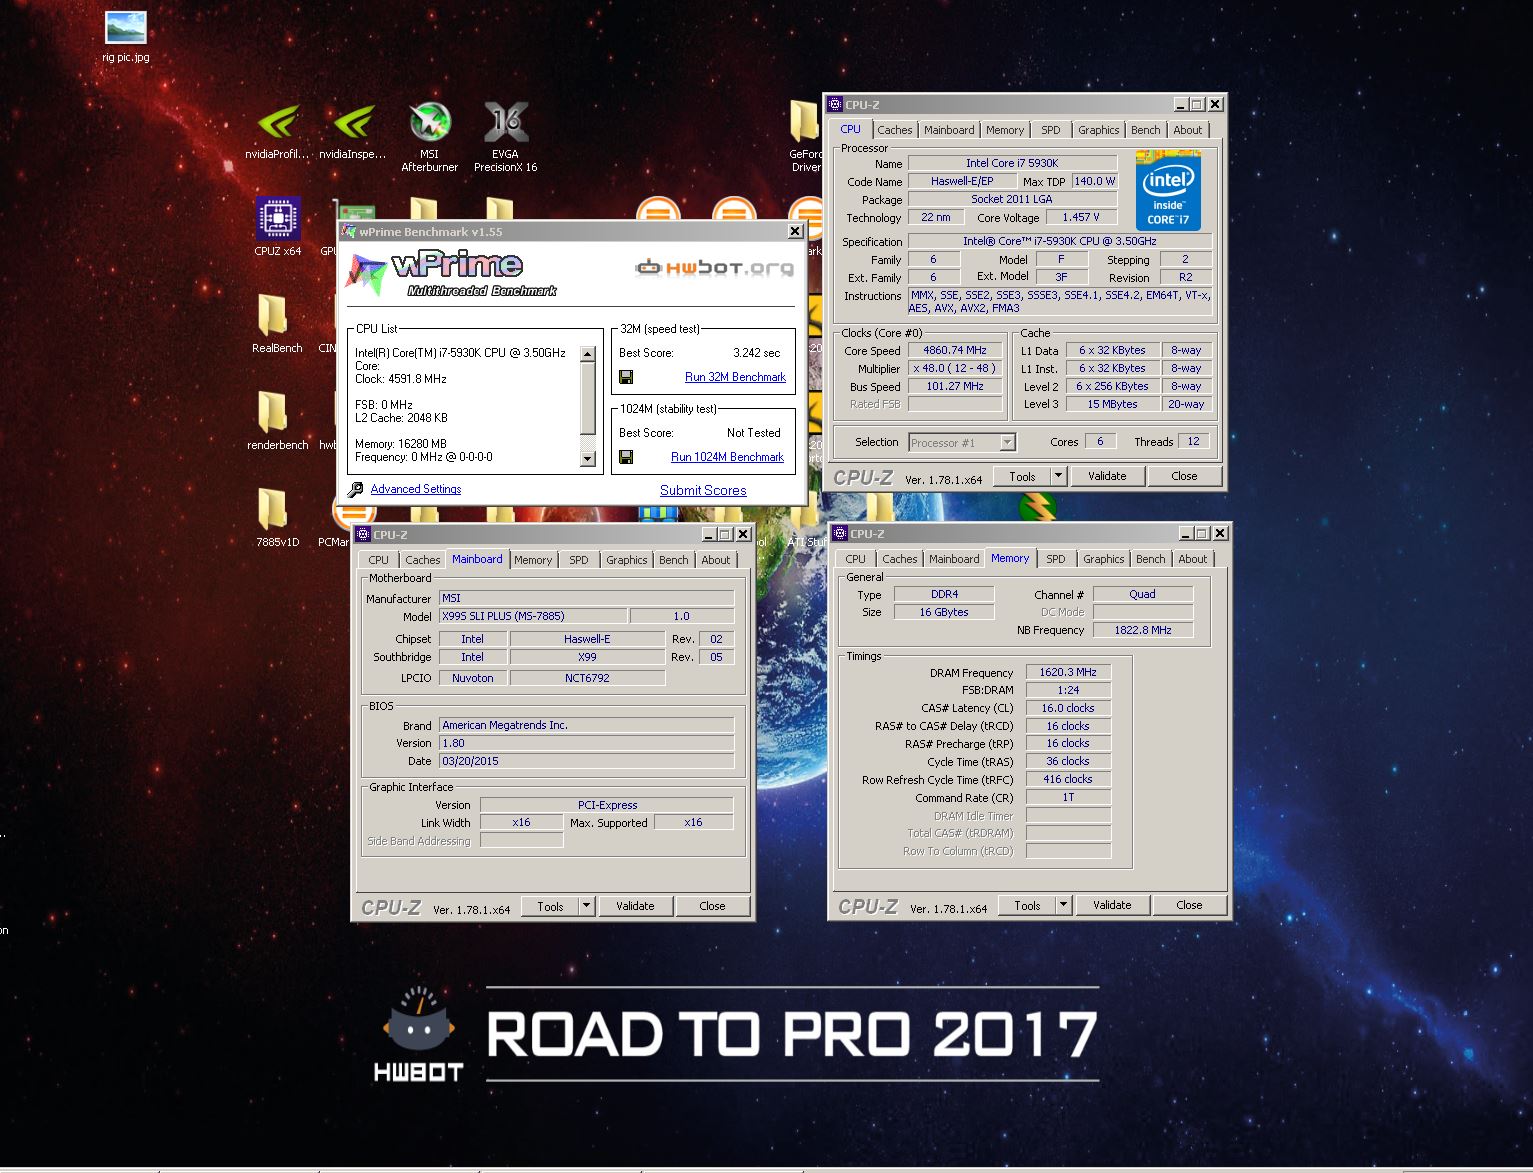Click Validate in Mainboard CPU-Z window
1533x1173 pixels.
click(635, 906)
